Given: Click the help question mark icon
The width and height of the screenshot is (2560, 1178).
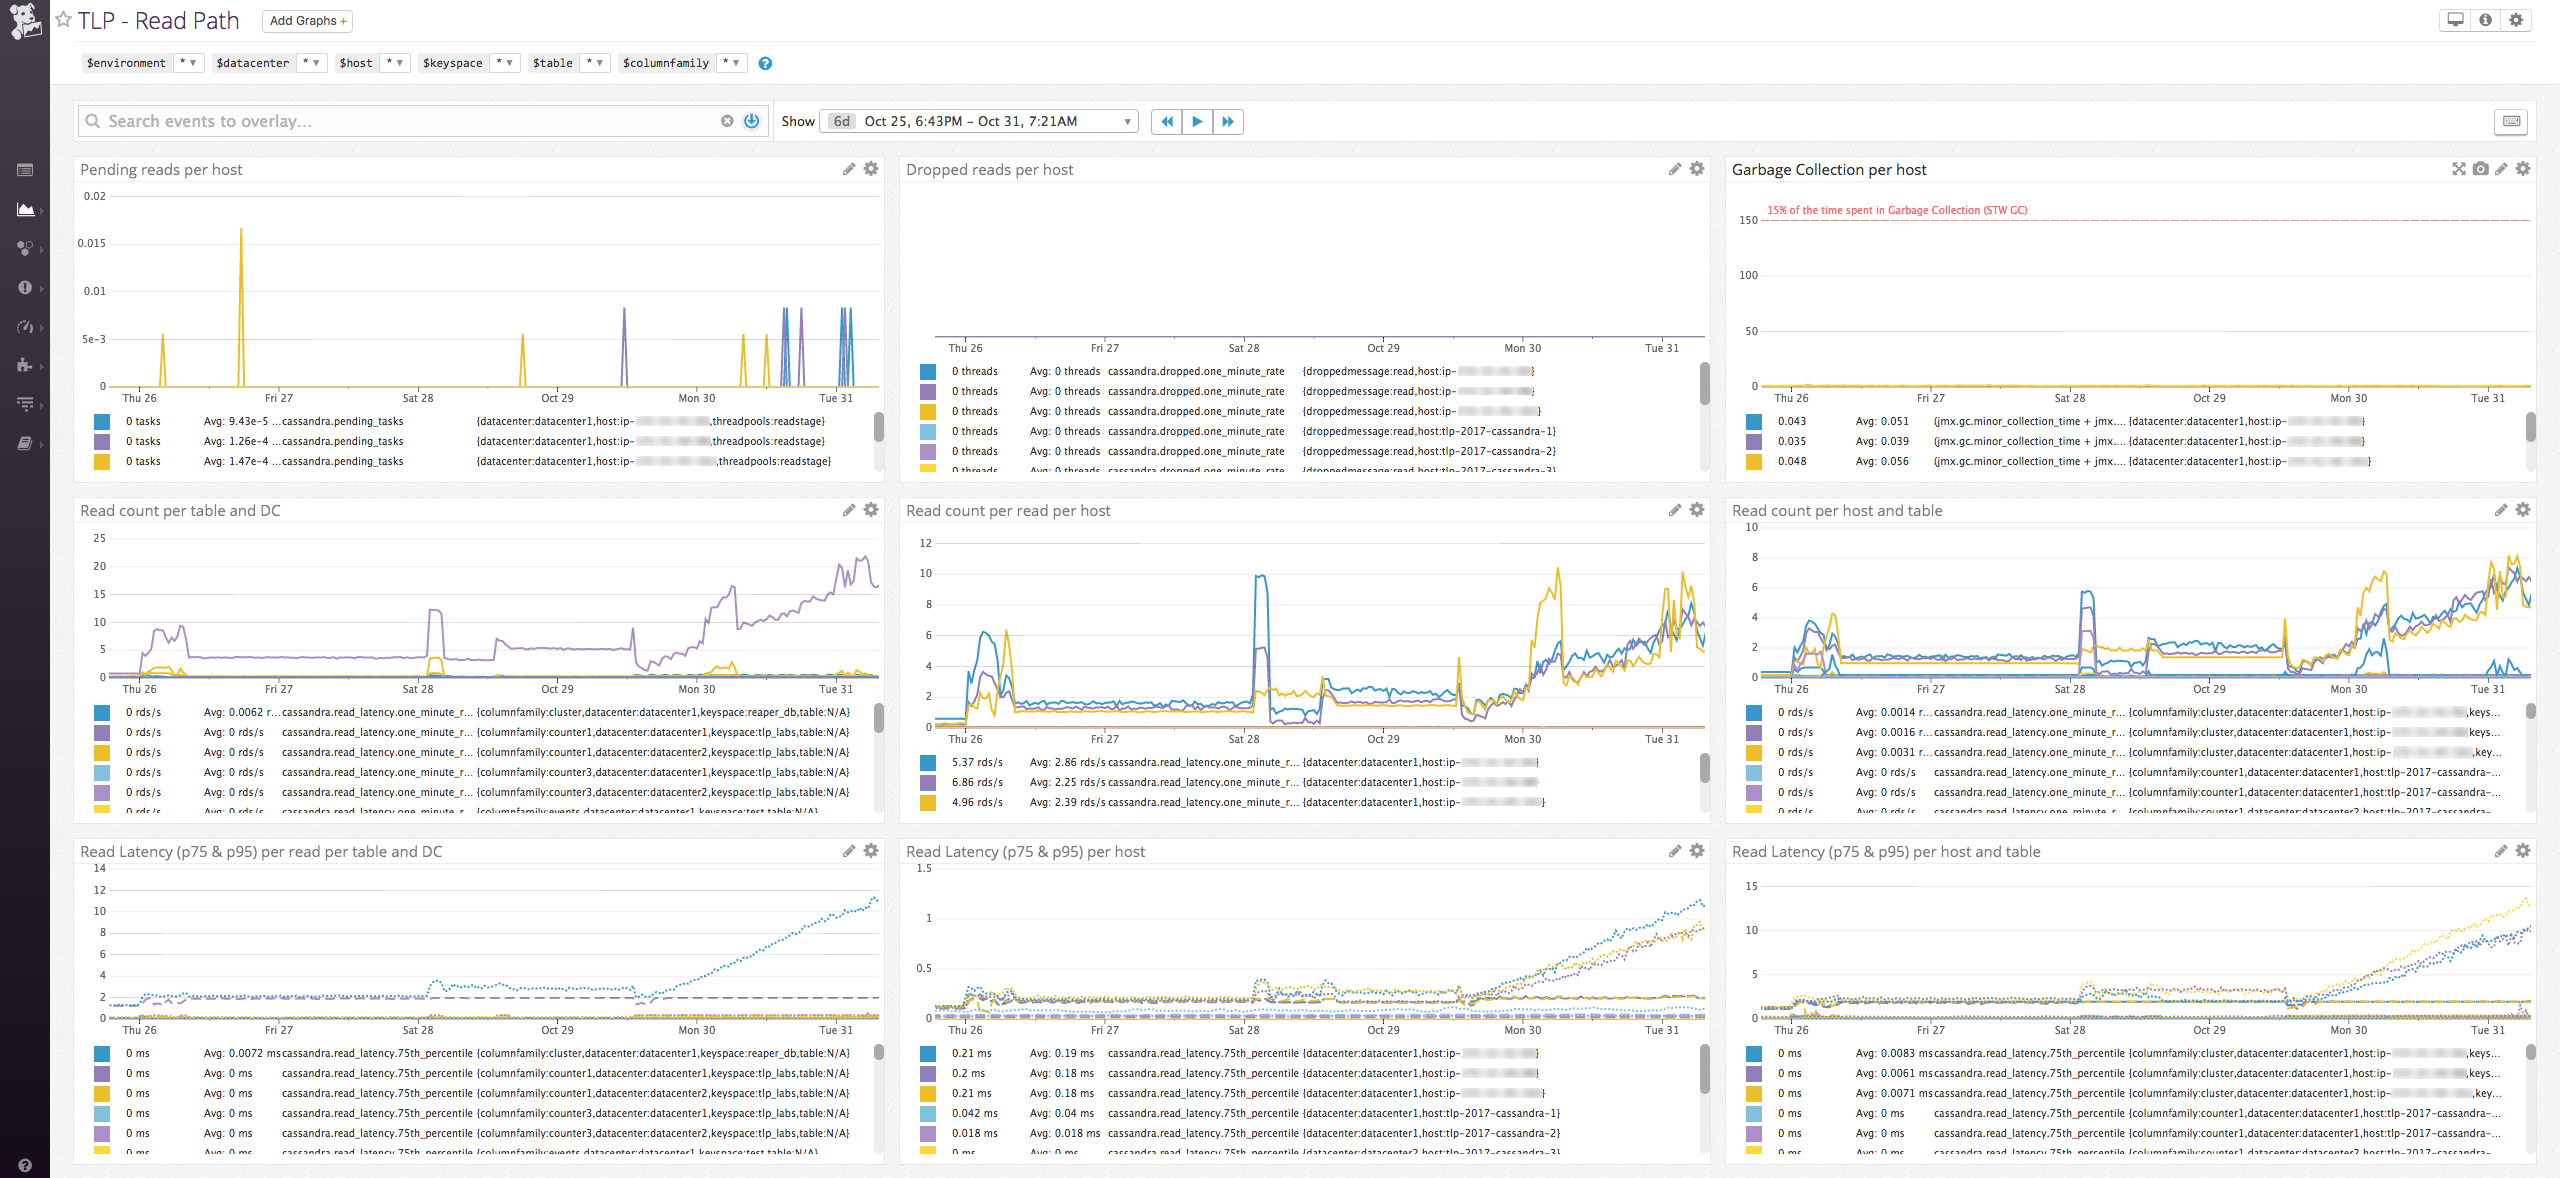Looking at the screenshot, I should click(x=765, y=63).
